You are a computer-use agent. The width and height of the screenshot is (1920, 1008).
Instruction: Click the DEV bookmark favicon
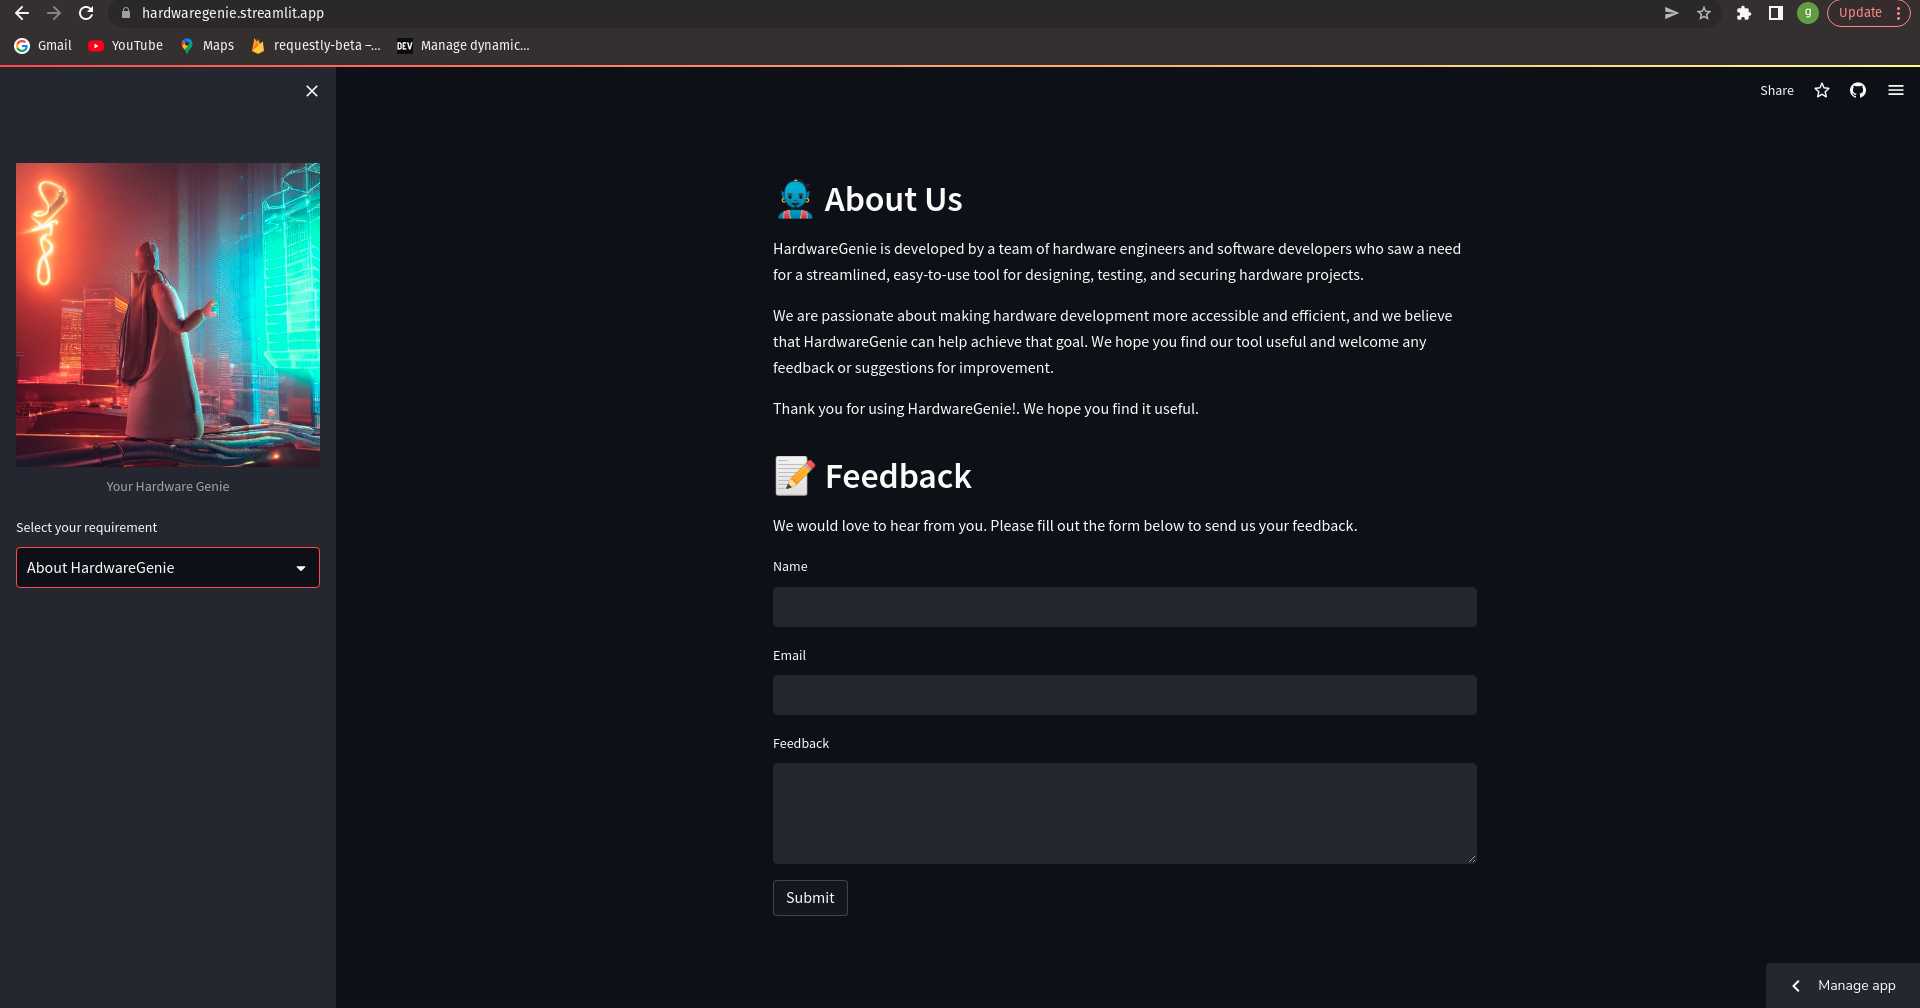pos(404,45)
